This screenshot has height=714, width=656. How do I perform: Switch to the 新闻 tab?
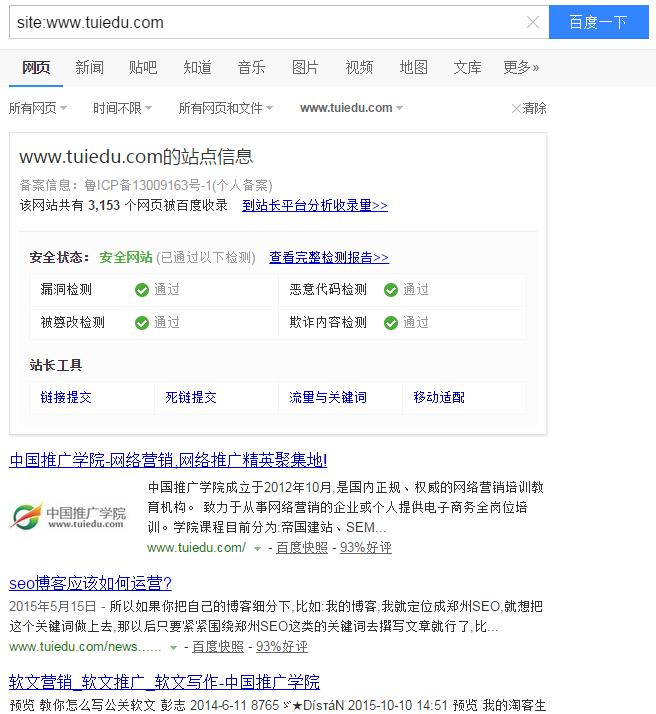pos(89,67)
